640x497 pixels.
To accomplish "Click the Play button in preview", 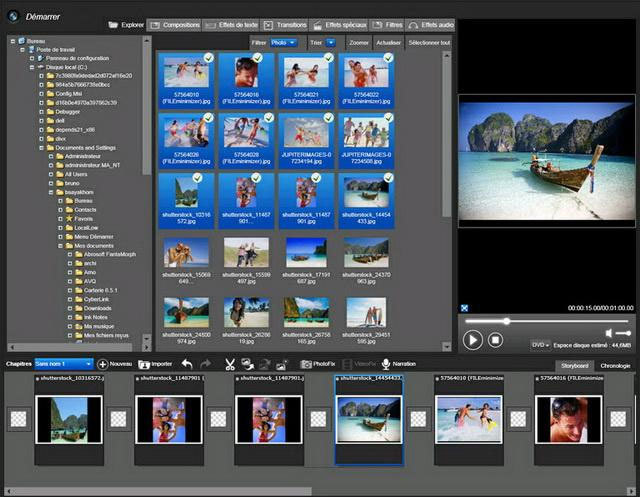I will point(473,340).
